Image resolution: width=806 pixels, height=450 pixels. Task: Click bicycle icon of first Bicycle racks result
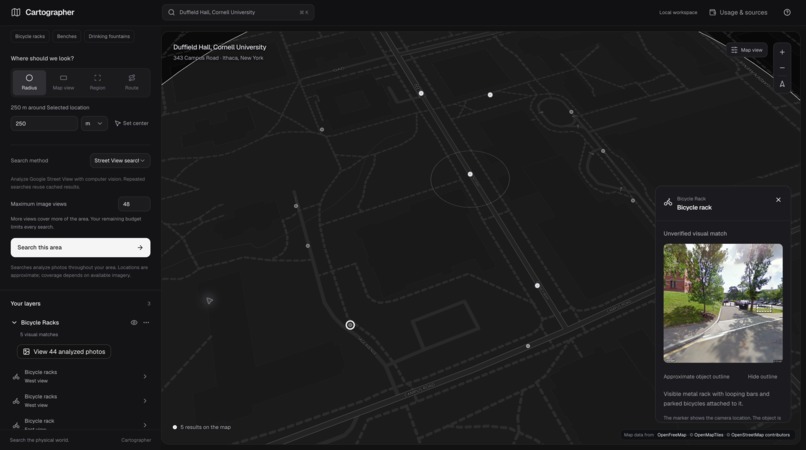16,376
